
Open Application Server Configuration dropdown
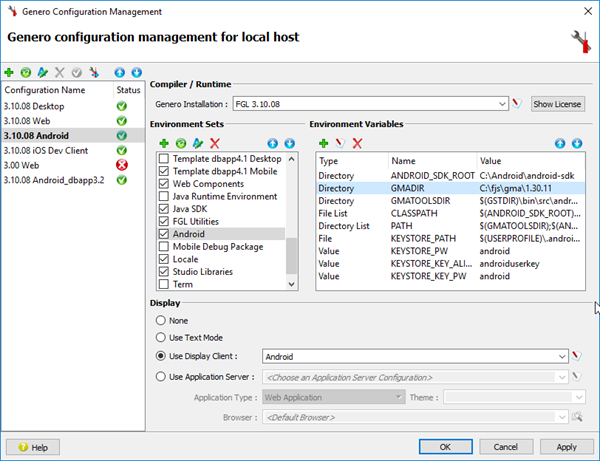tap(562, 377)
